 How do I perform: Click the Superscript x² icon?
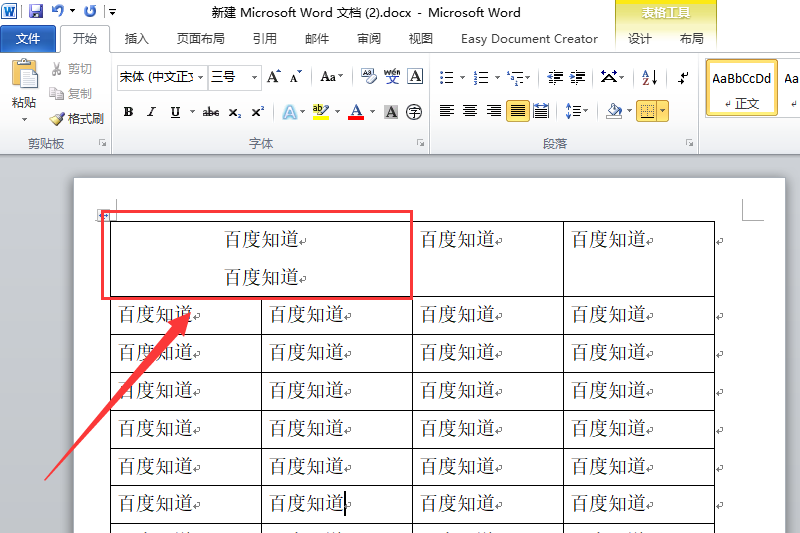click(258, 112)
